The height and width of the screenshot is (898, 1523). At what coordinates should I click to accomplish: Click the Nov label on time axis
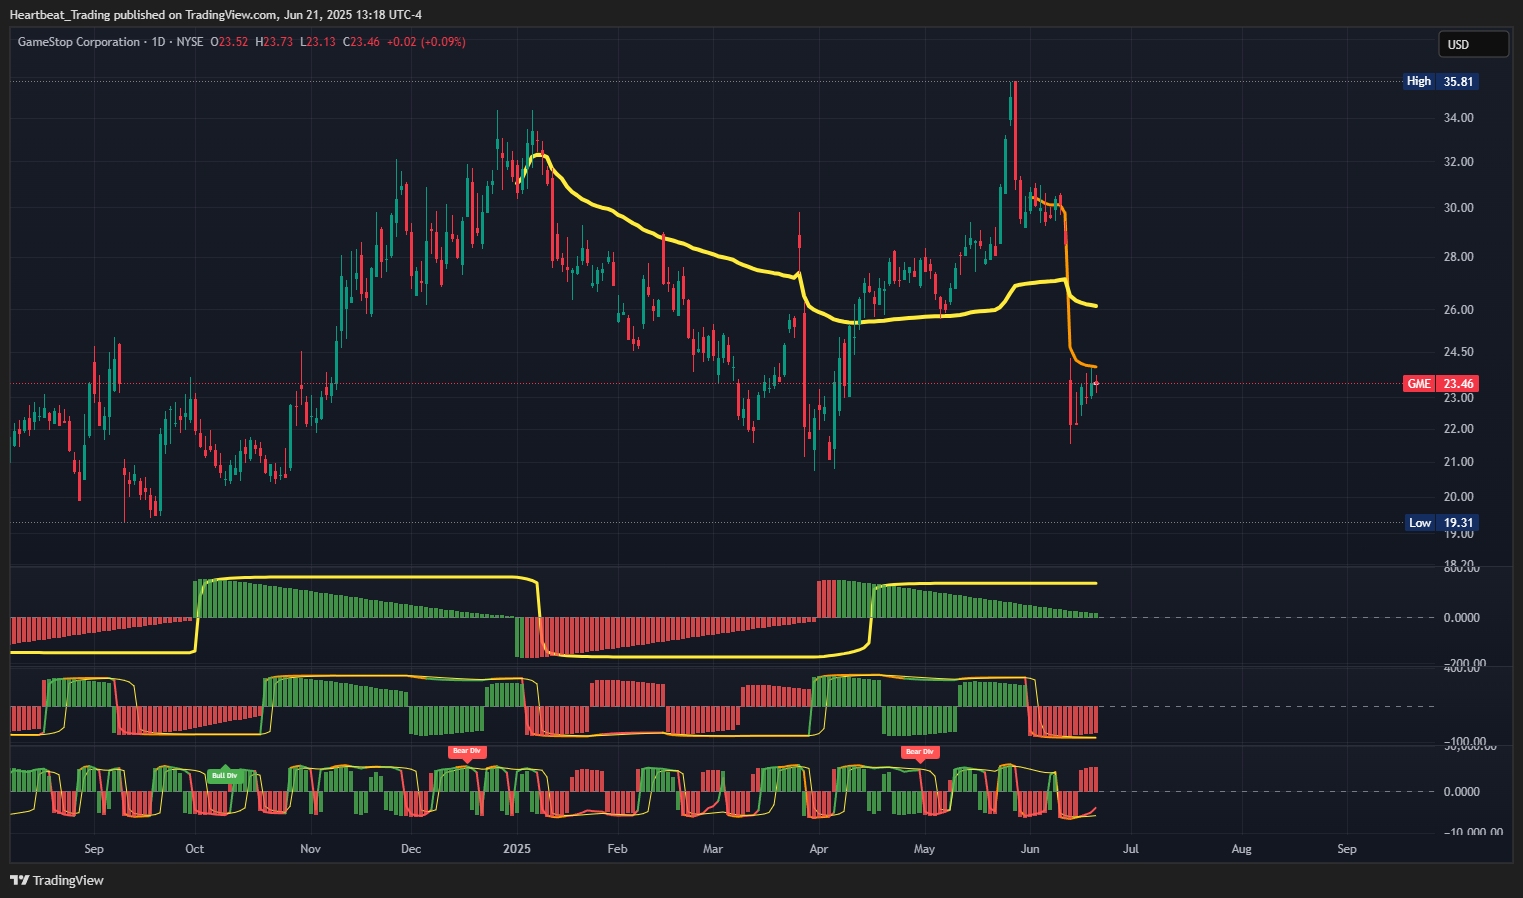pyautogui.click(x=311, y=849)
